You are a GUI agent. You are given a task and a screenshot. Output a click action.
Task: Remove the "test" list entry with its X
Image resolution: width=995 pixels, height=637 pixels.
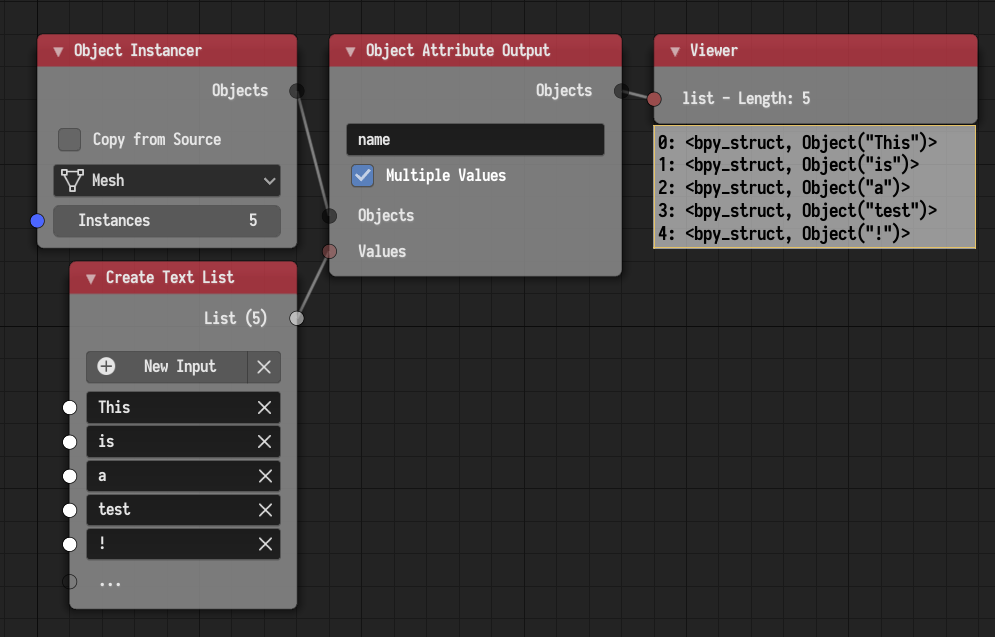265,510
